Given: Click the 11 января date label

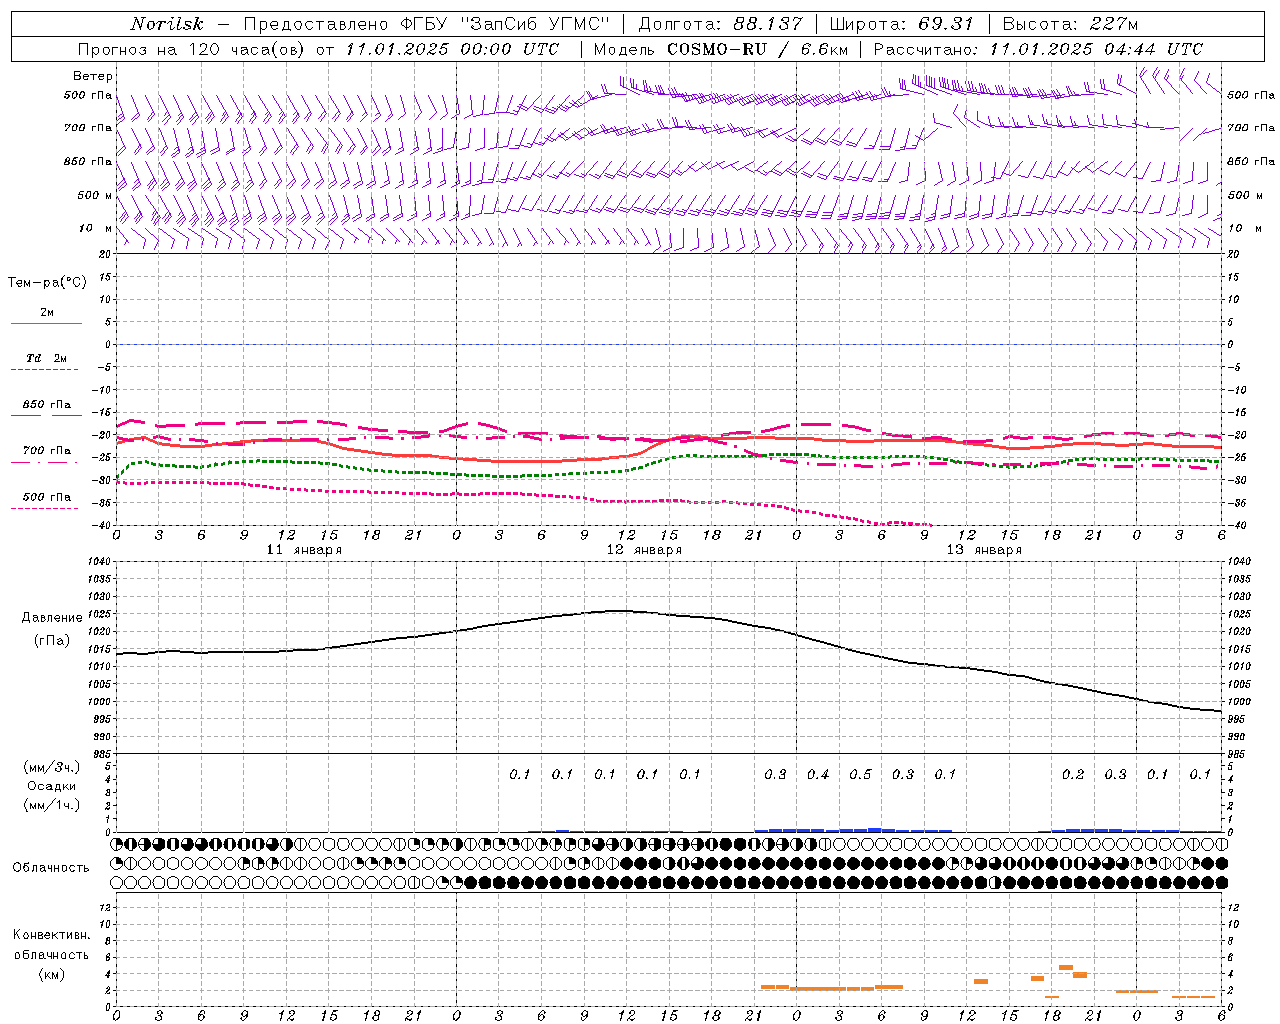Looking at the screenshot, I should [x=304, y=550].
